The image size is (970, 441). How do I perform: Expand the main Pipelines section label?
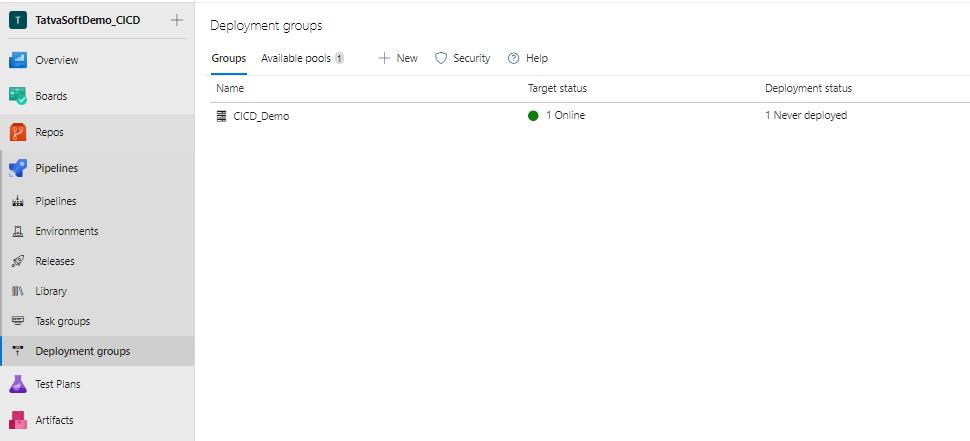(57, 168)
